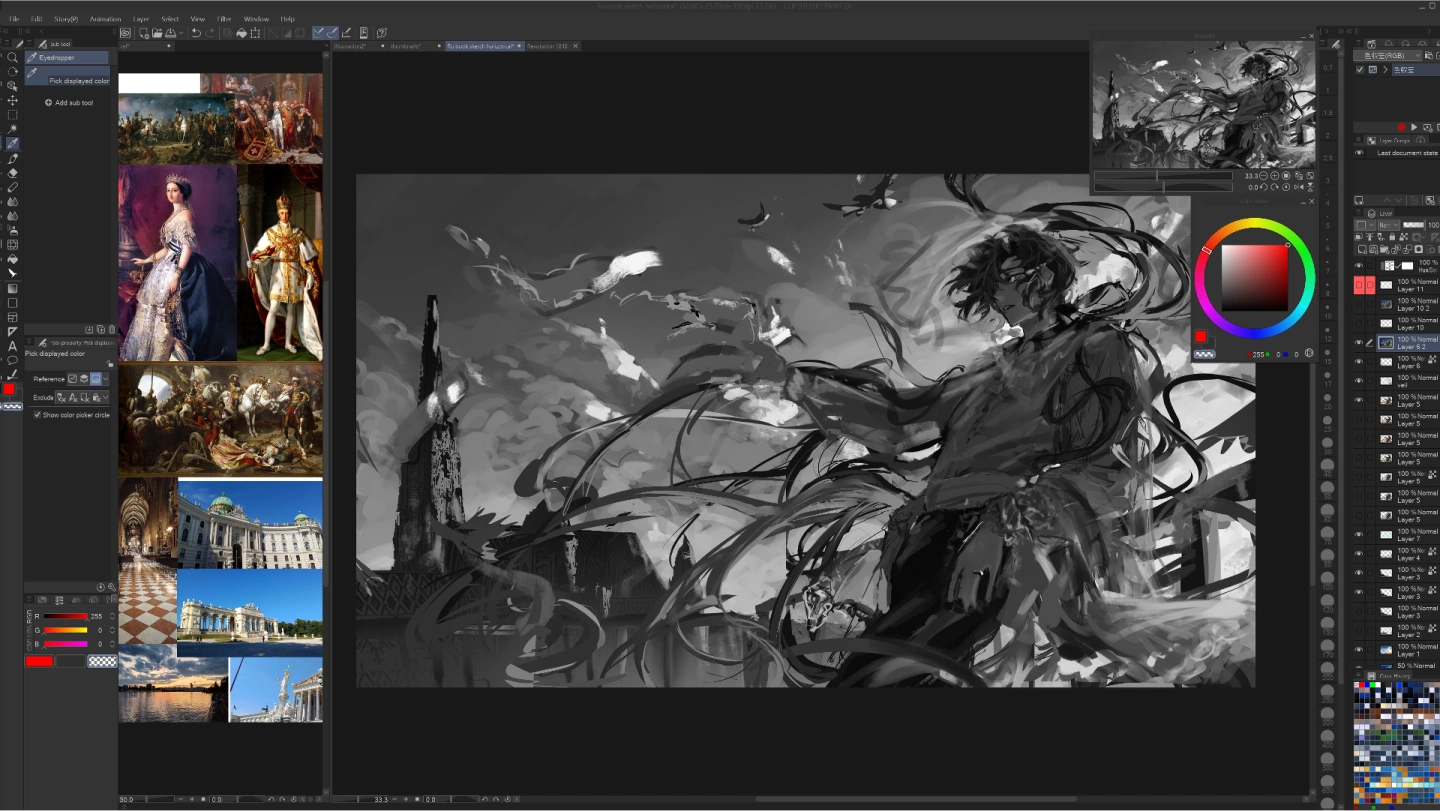Hide the Layer 4 layer
Screen dimensions: 1440x811
tap(1359, 553)
